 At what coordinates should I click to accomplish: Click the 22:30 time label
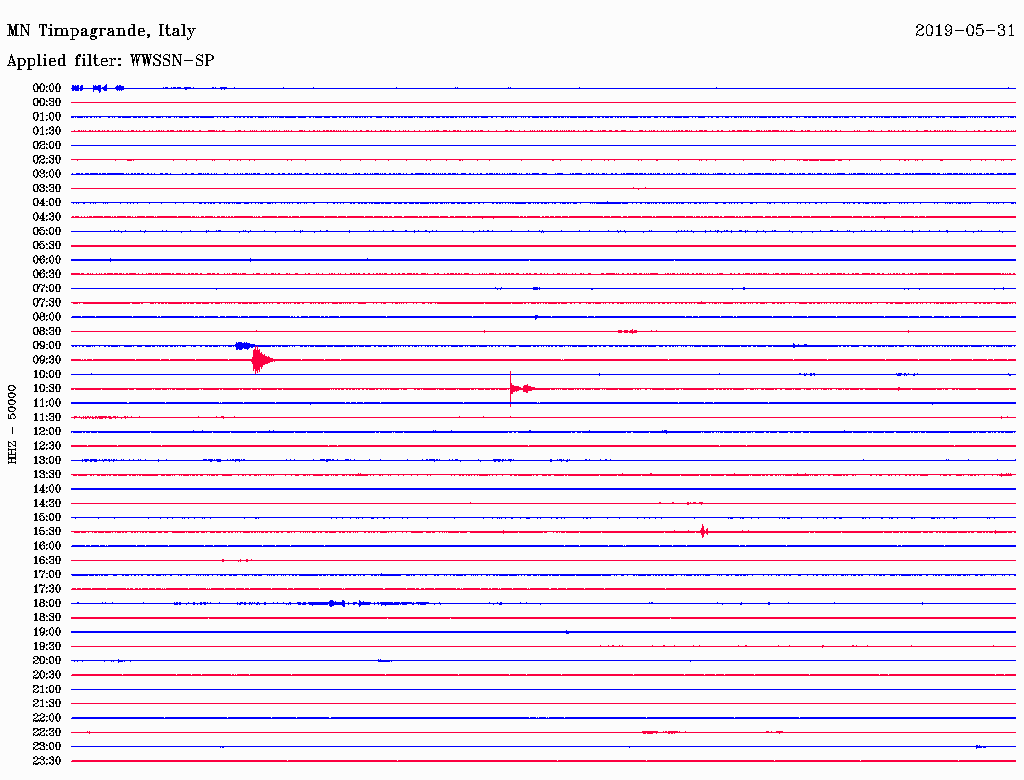pyautogui.click(x=47, y=732)
